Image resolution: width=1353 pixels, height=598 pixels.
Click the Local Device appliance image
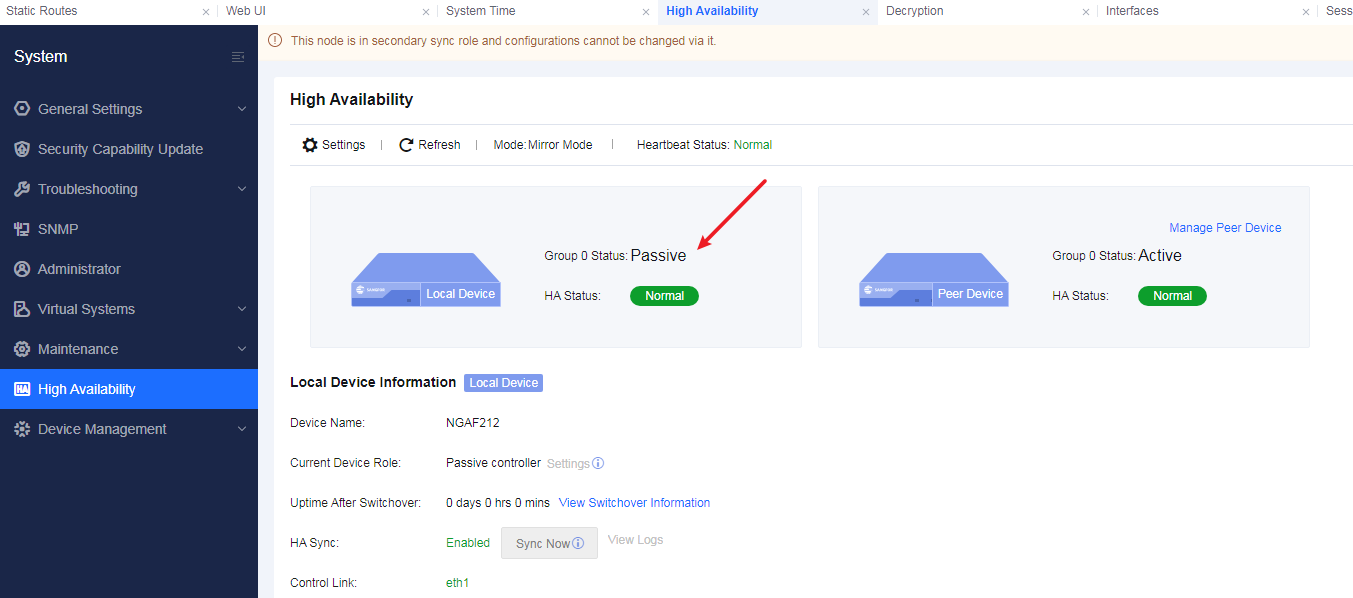[426, 281]
